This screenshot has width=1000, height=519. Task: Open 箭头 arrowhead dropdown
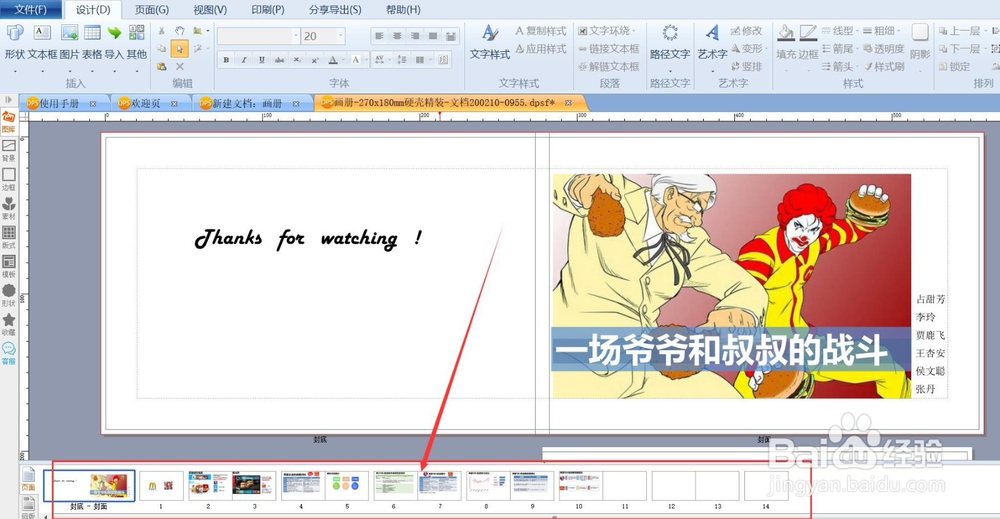[838, 66]
